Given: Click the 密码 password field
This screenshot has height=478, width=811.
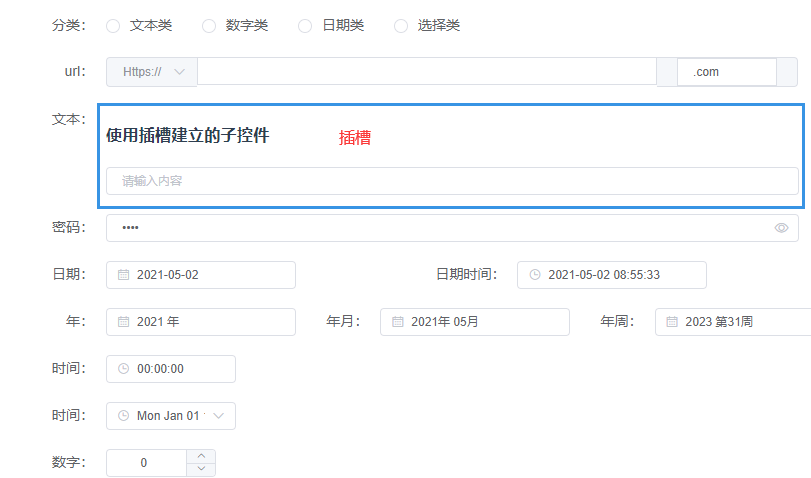Looking at the screenshot, I should click(452, 228).
